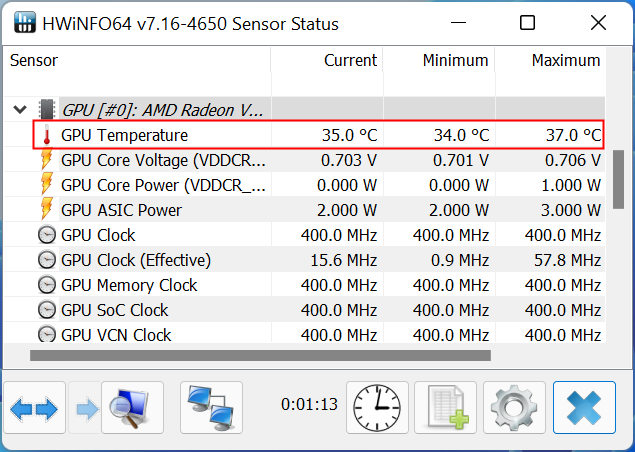This screenshot has height=452, width=635.
Task: Collapse the GPU [#0] AMD Radeon group
Action: tap(20, 109)
